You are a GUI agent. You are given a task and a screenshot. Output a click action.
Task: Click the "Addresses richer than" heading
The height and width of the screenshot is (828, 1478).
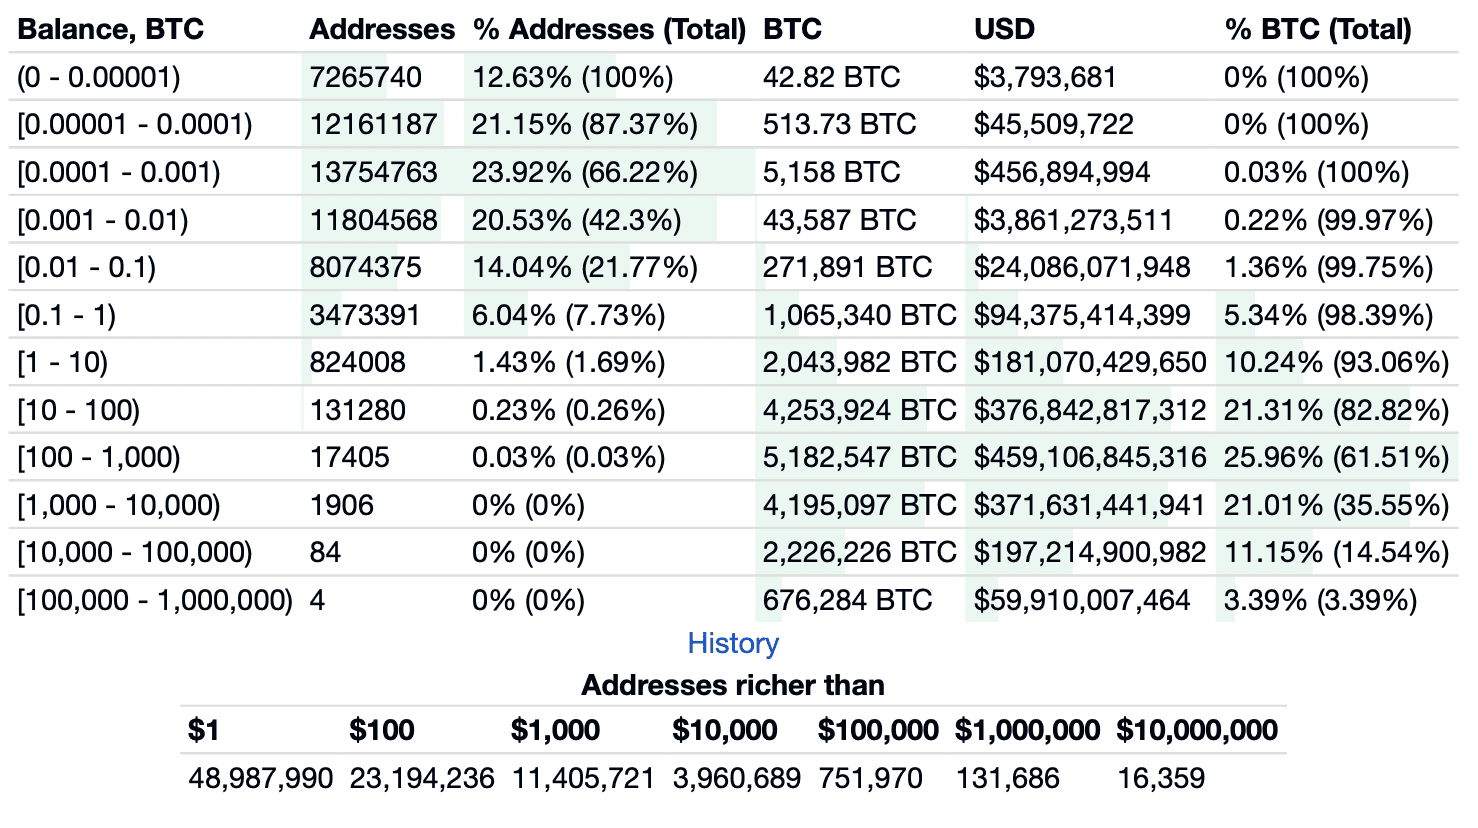733,685
